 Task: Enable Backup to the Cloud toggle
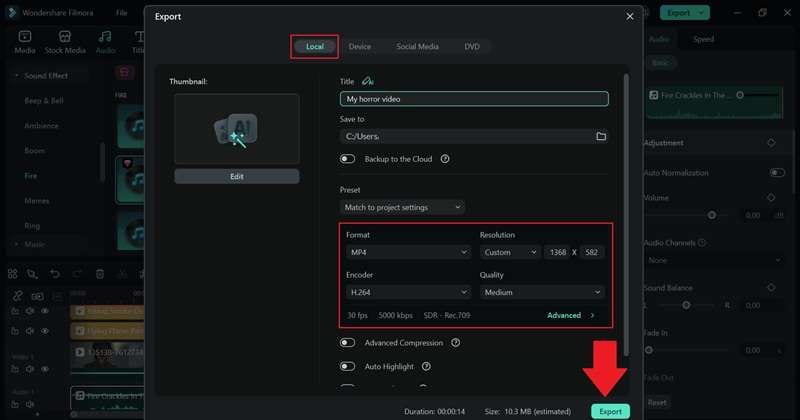click(347, 159)
